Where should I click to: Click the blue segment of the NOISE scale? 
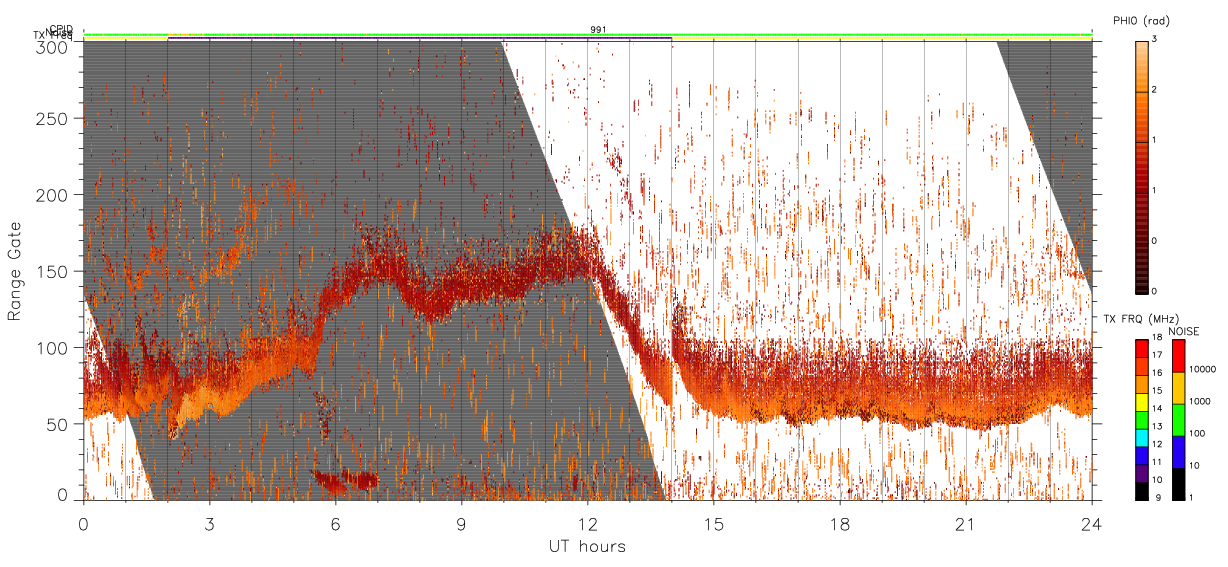(x=1179, y=452)
